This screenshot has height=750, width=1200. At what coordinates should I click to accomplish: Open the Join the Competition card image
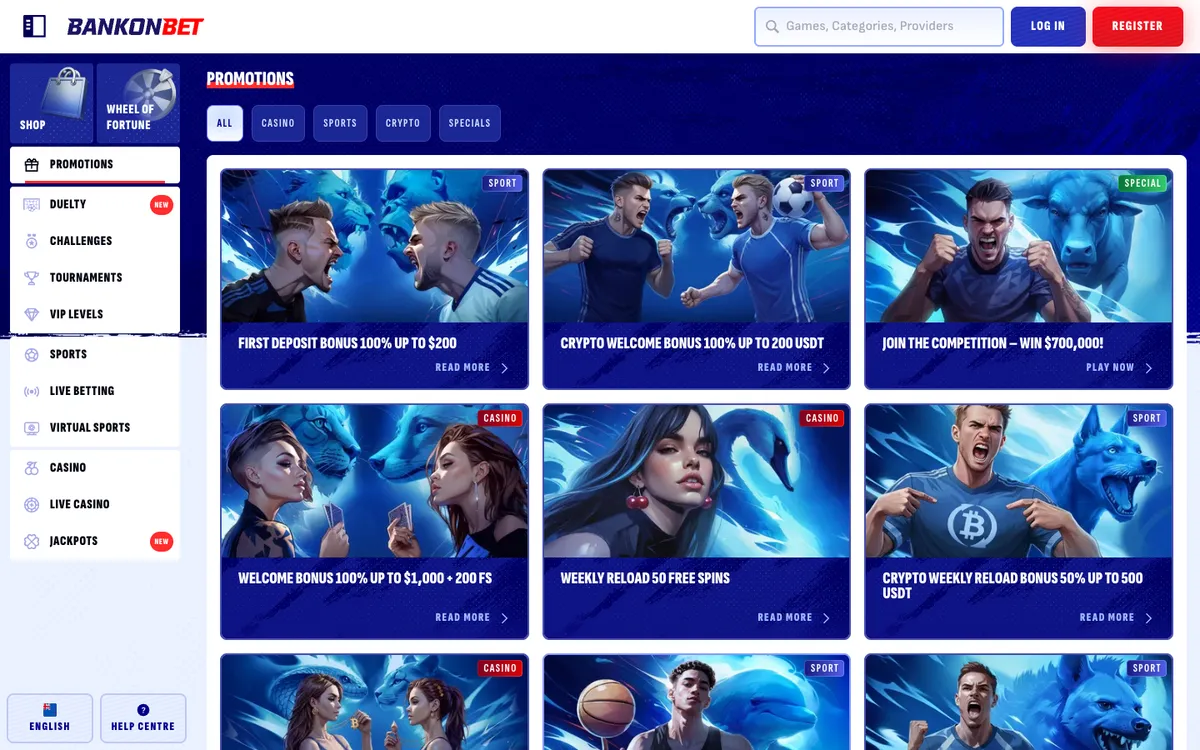1018,246
